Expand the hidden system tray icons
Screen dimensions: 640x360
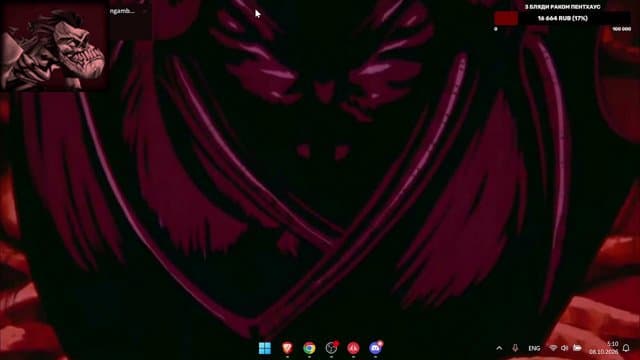(499, 348)
